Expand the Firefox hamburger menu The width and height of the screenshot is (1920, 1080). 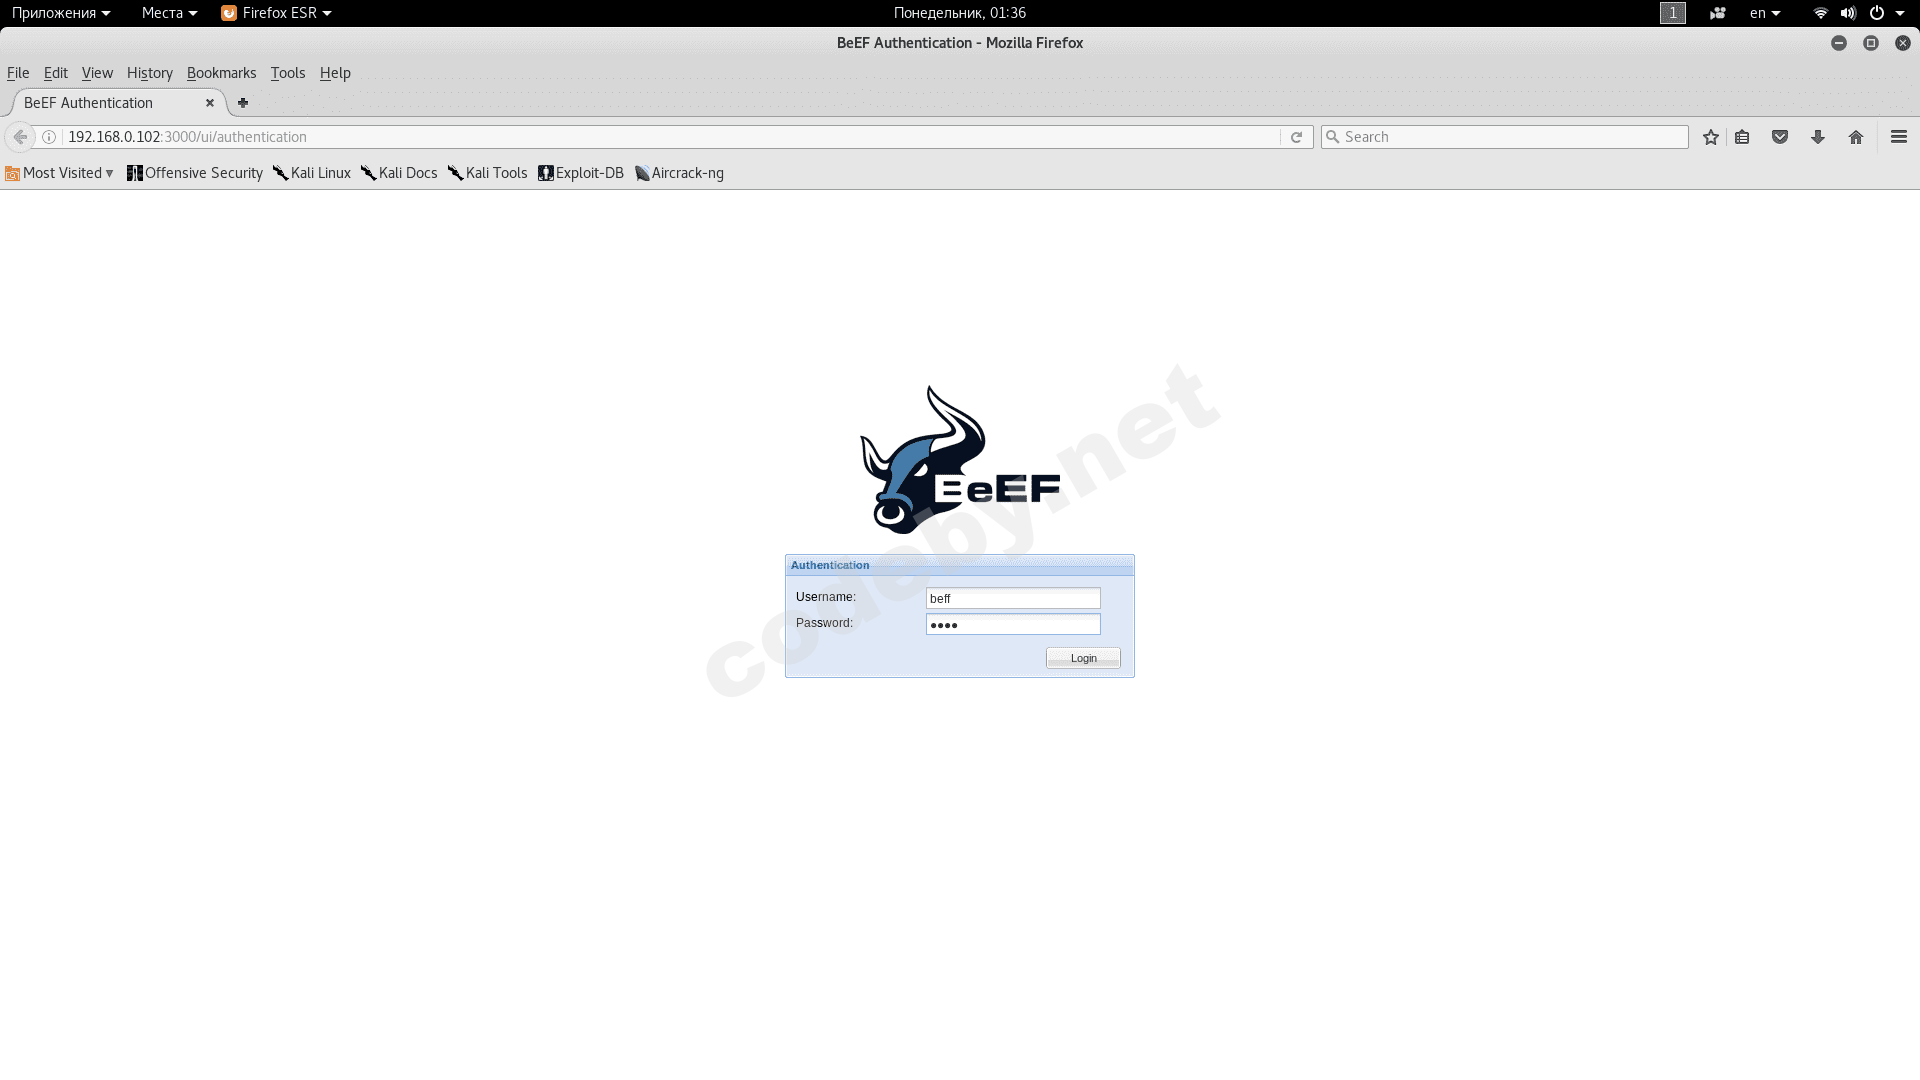1899,136
